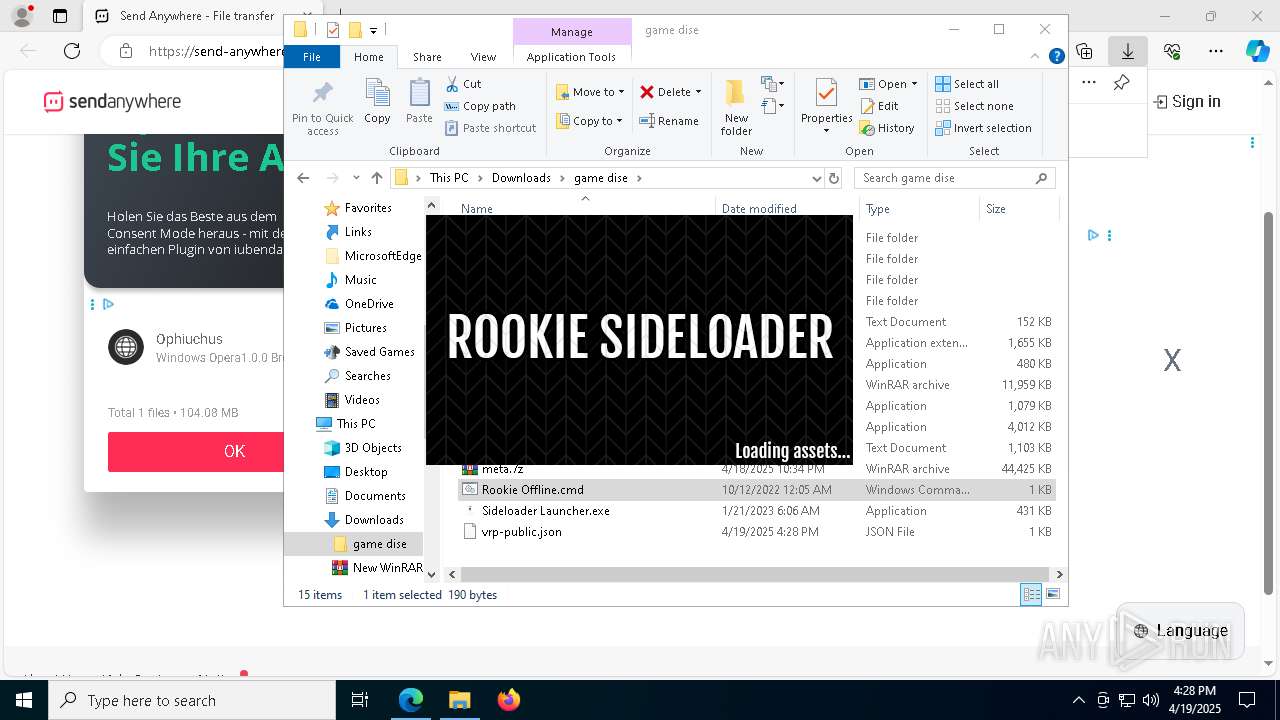The height and width of the screenshot is (720, 1280).
Task: Open Delete dropdown arrow
Action: coord(698,92)
